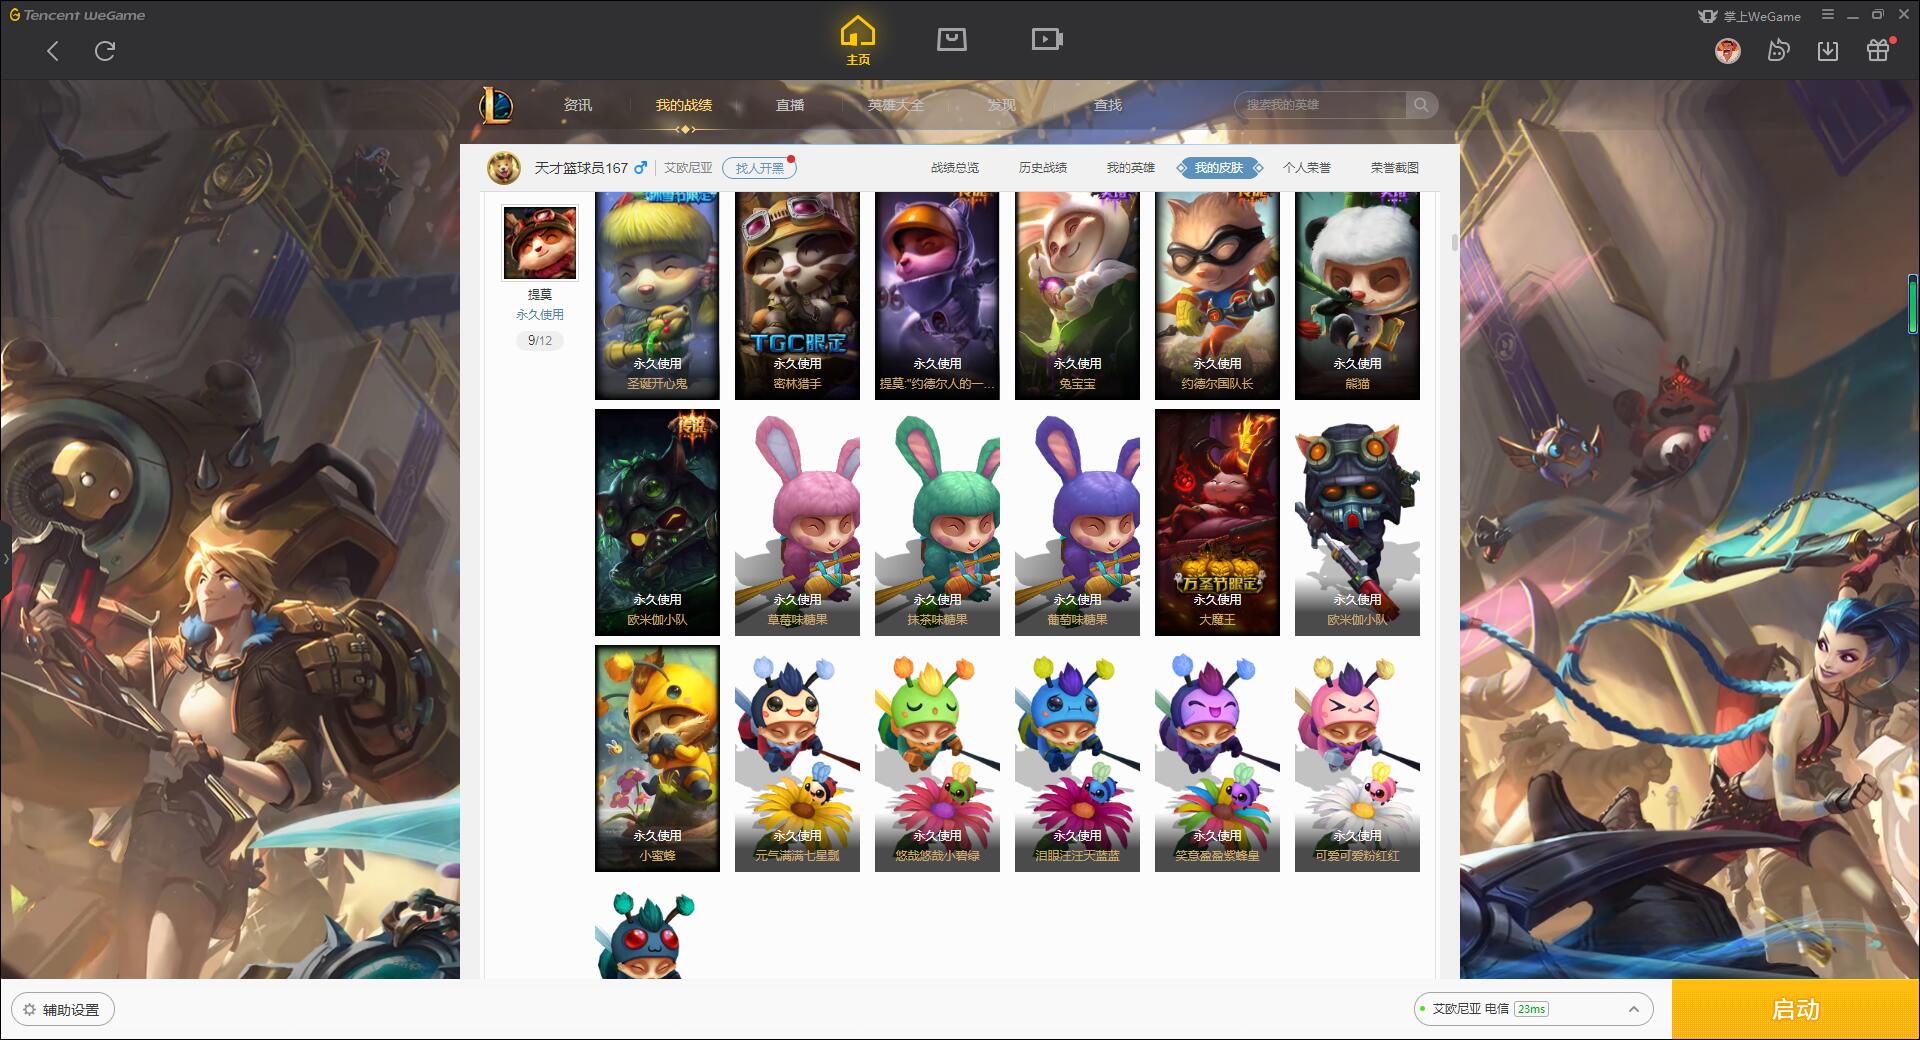Select the 兔宝宝 skin card
Viewport: 1920px width, 1040px height.
1077,296
